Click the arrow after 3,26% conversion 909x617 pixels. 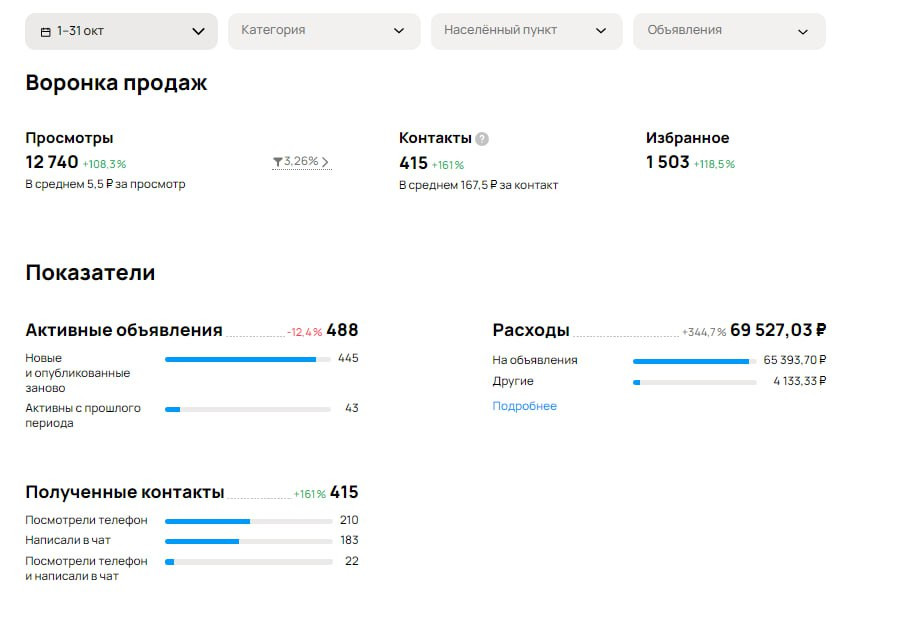click(325, 162)
